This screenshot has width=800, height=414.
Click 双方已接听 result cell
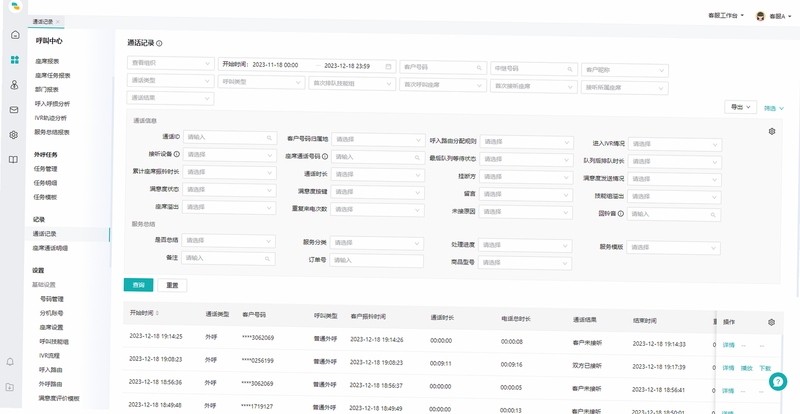pos(587,366)
